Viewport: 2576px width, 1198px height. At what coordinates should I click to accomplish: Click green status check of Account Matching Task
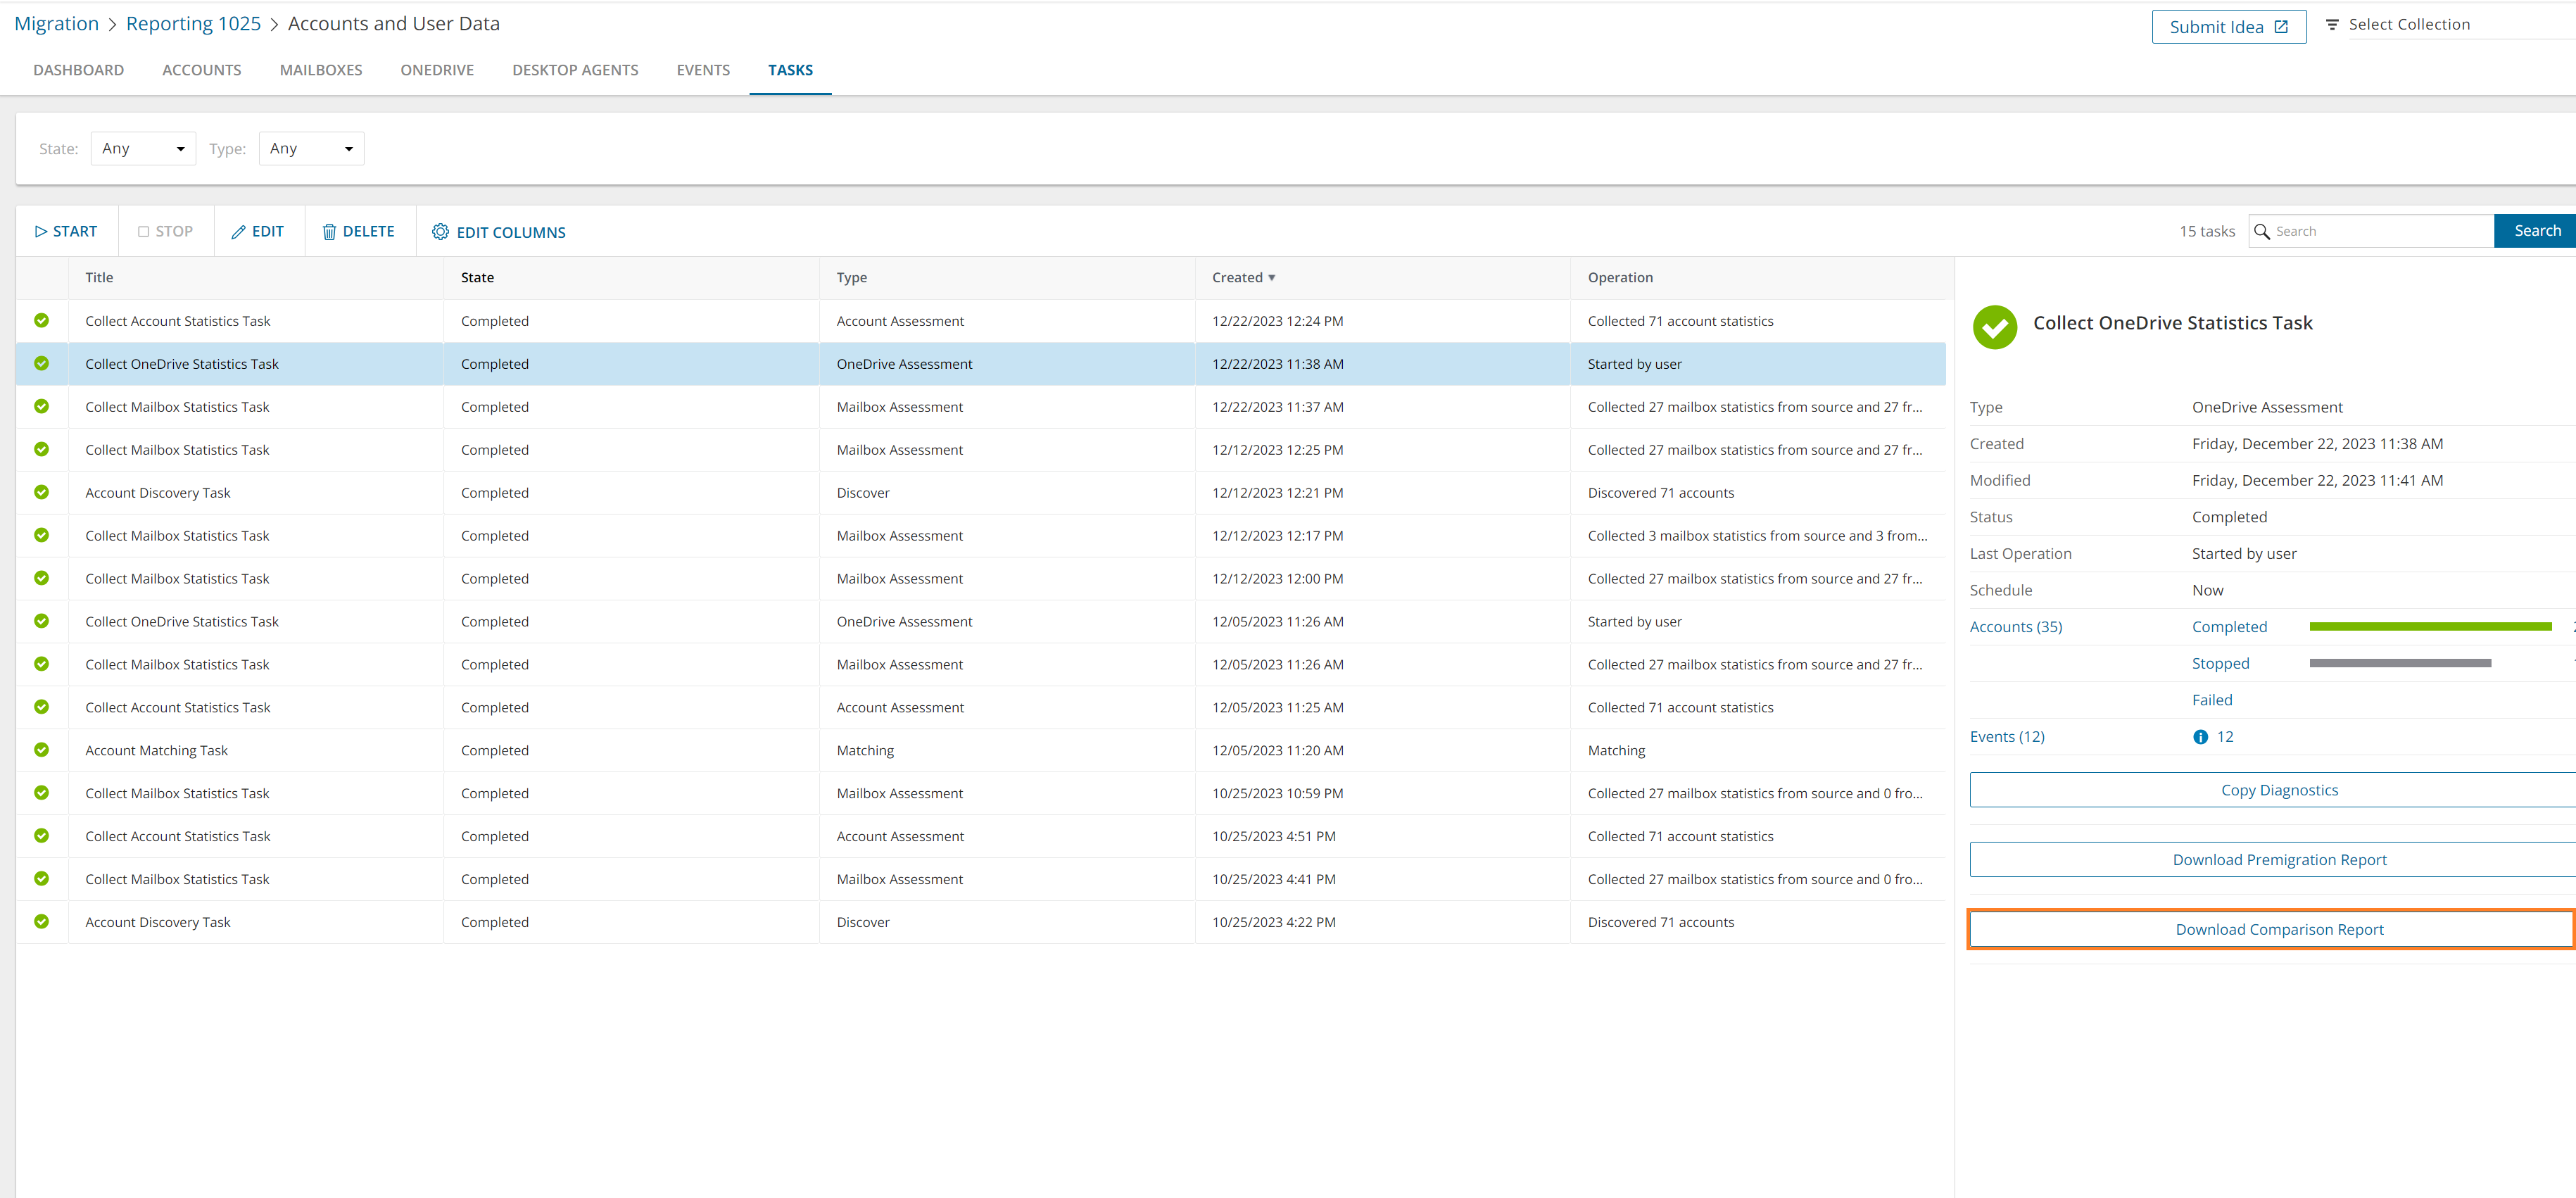(42, 750)
